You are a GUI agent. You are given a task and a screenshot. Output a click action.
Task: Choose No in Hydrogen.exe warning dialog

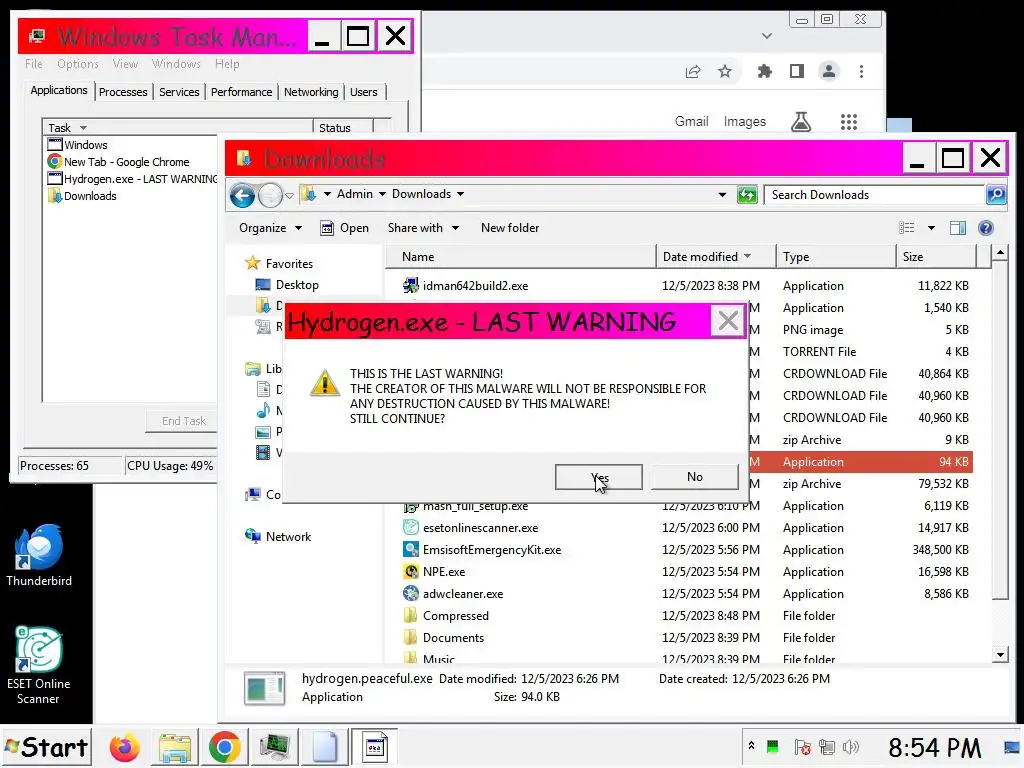[694, 477]
